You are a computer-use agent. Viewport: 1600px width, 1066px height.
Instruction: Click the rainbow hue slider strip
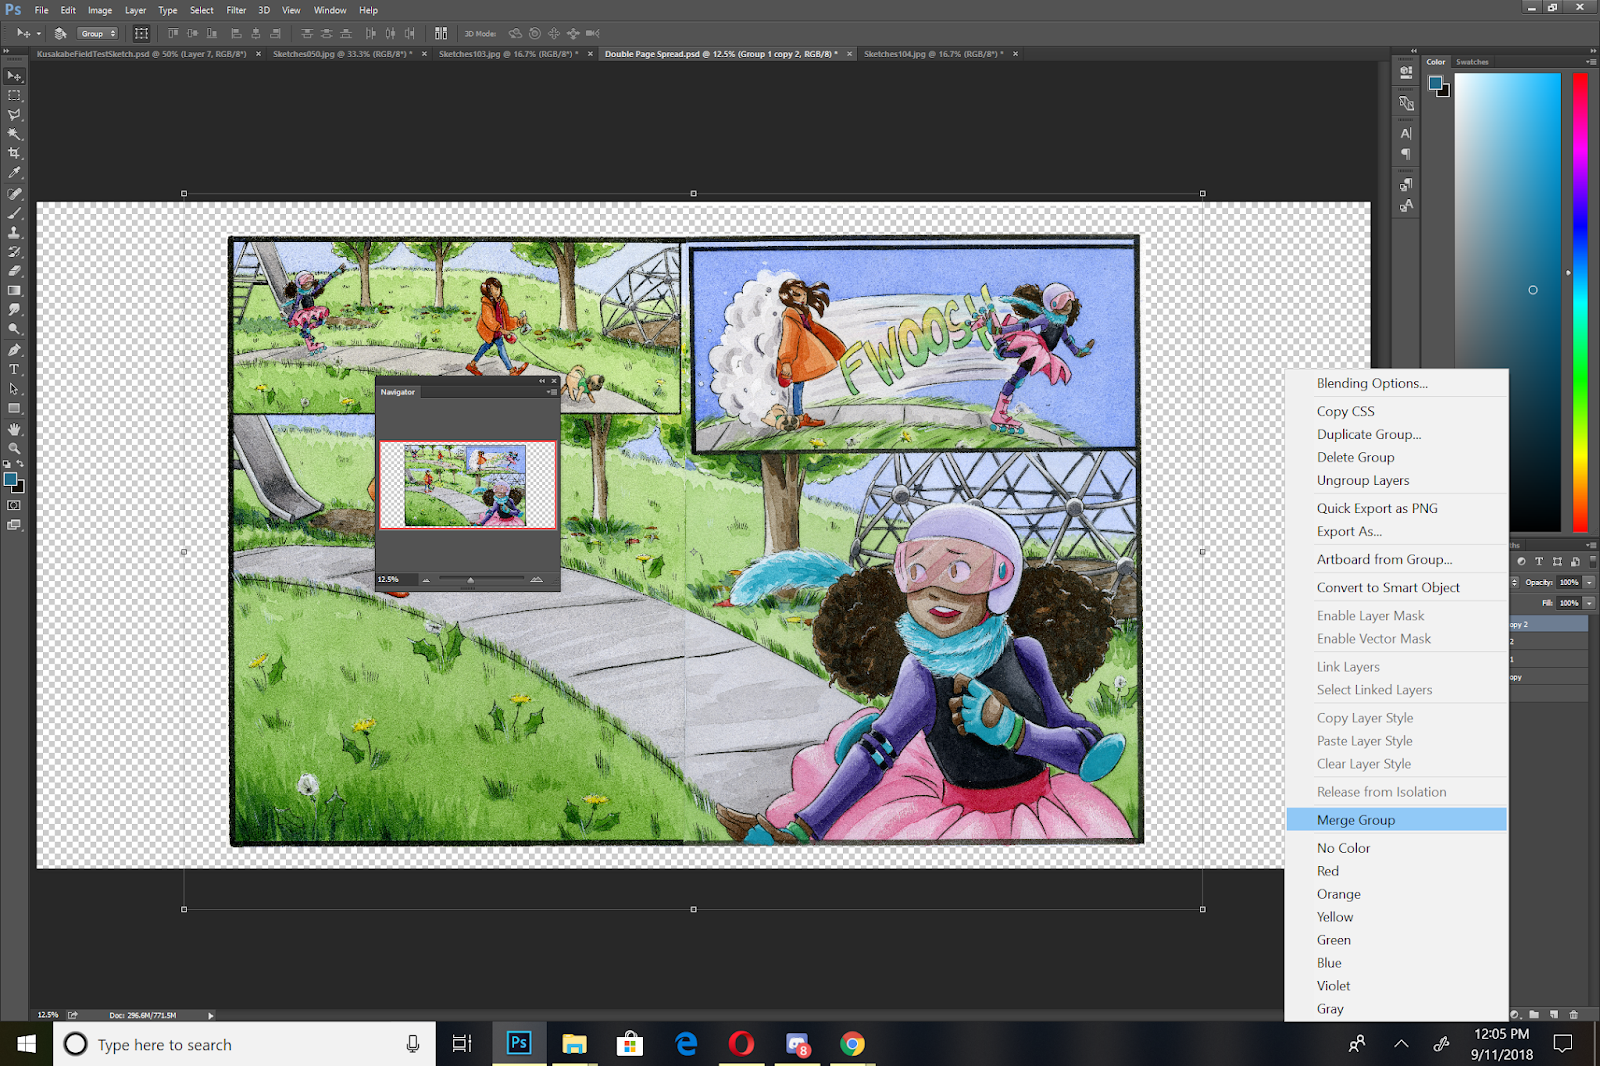point(1580,300)
